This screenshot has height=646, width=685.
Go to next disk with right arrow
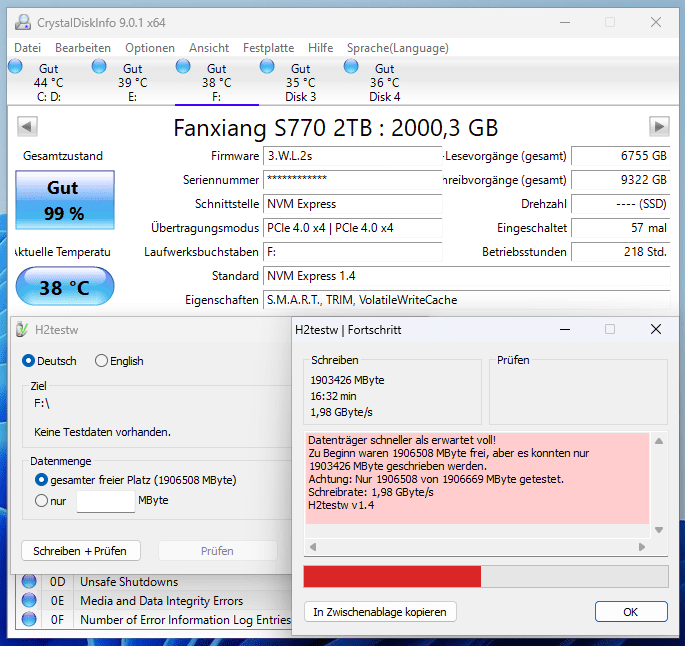[659, 127]
